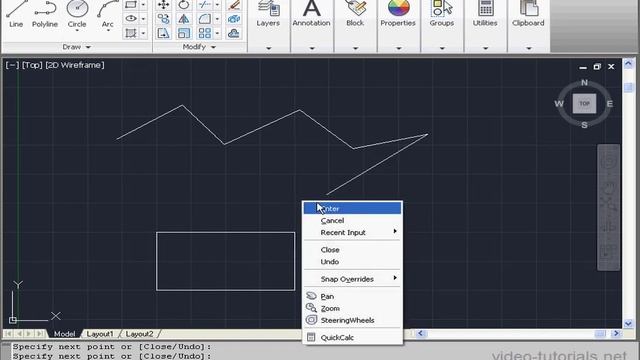The height and width of the screenshot is (360, 640).
Task: Choose Pan in the context menu
Action: coord(352,296)
